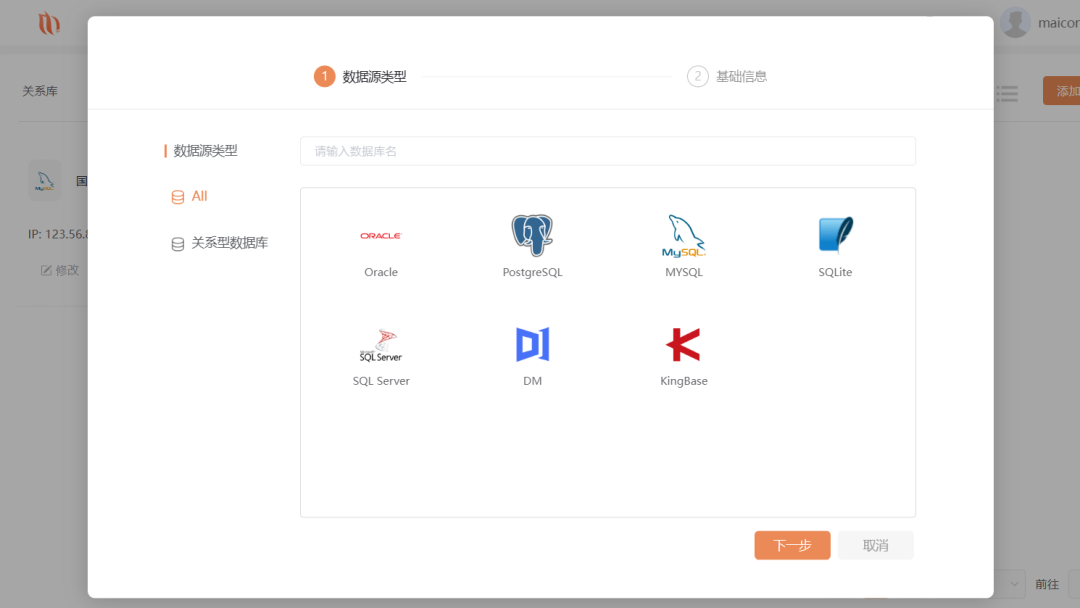Click the MySQL thumbnail in background list
This screenshot has width=1080, height=608.
pos(45,181)
